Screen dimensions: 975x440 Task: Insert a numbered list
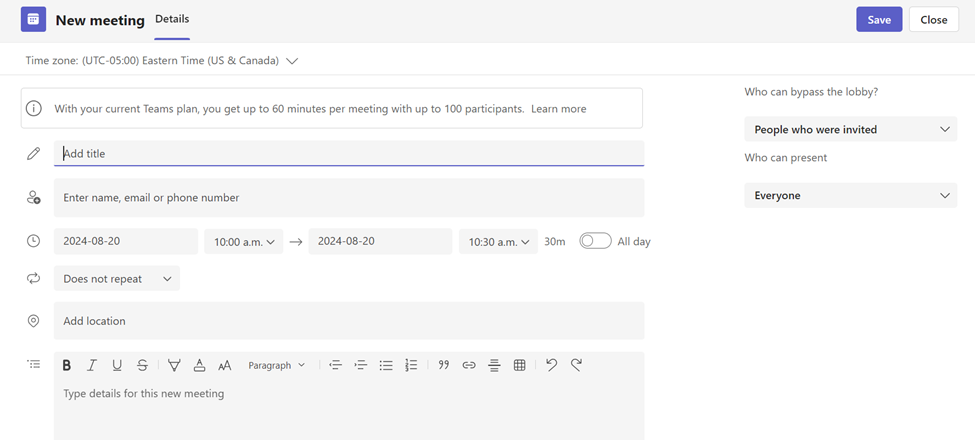coord(411,366)
